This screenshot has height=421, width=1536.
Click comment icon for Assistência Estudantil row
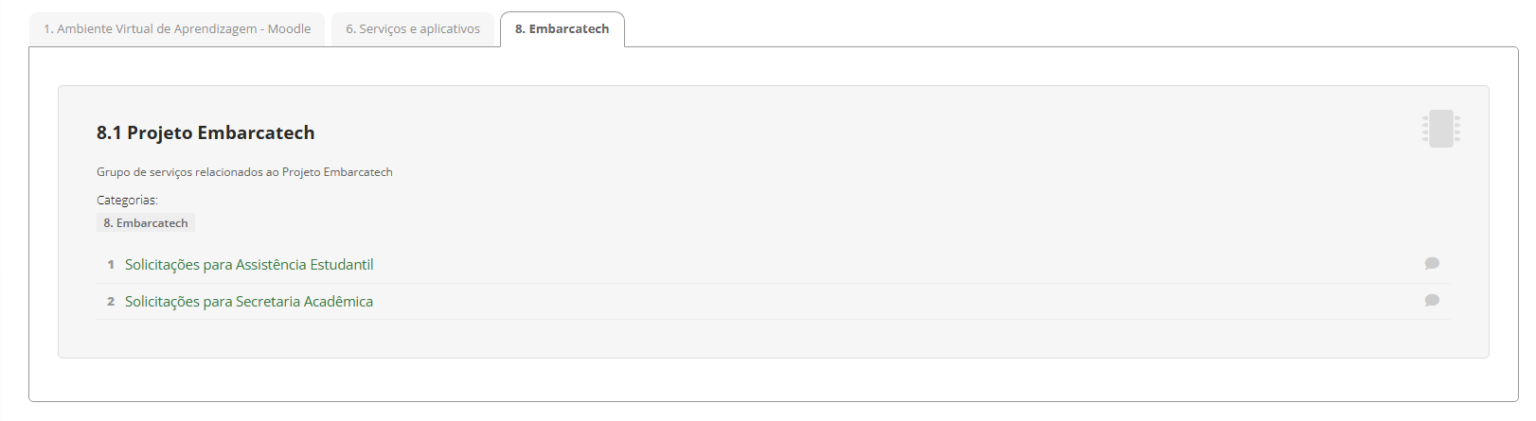tap(1432, 264)
